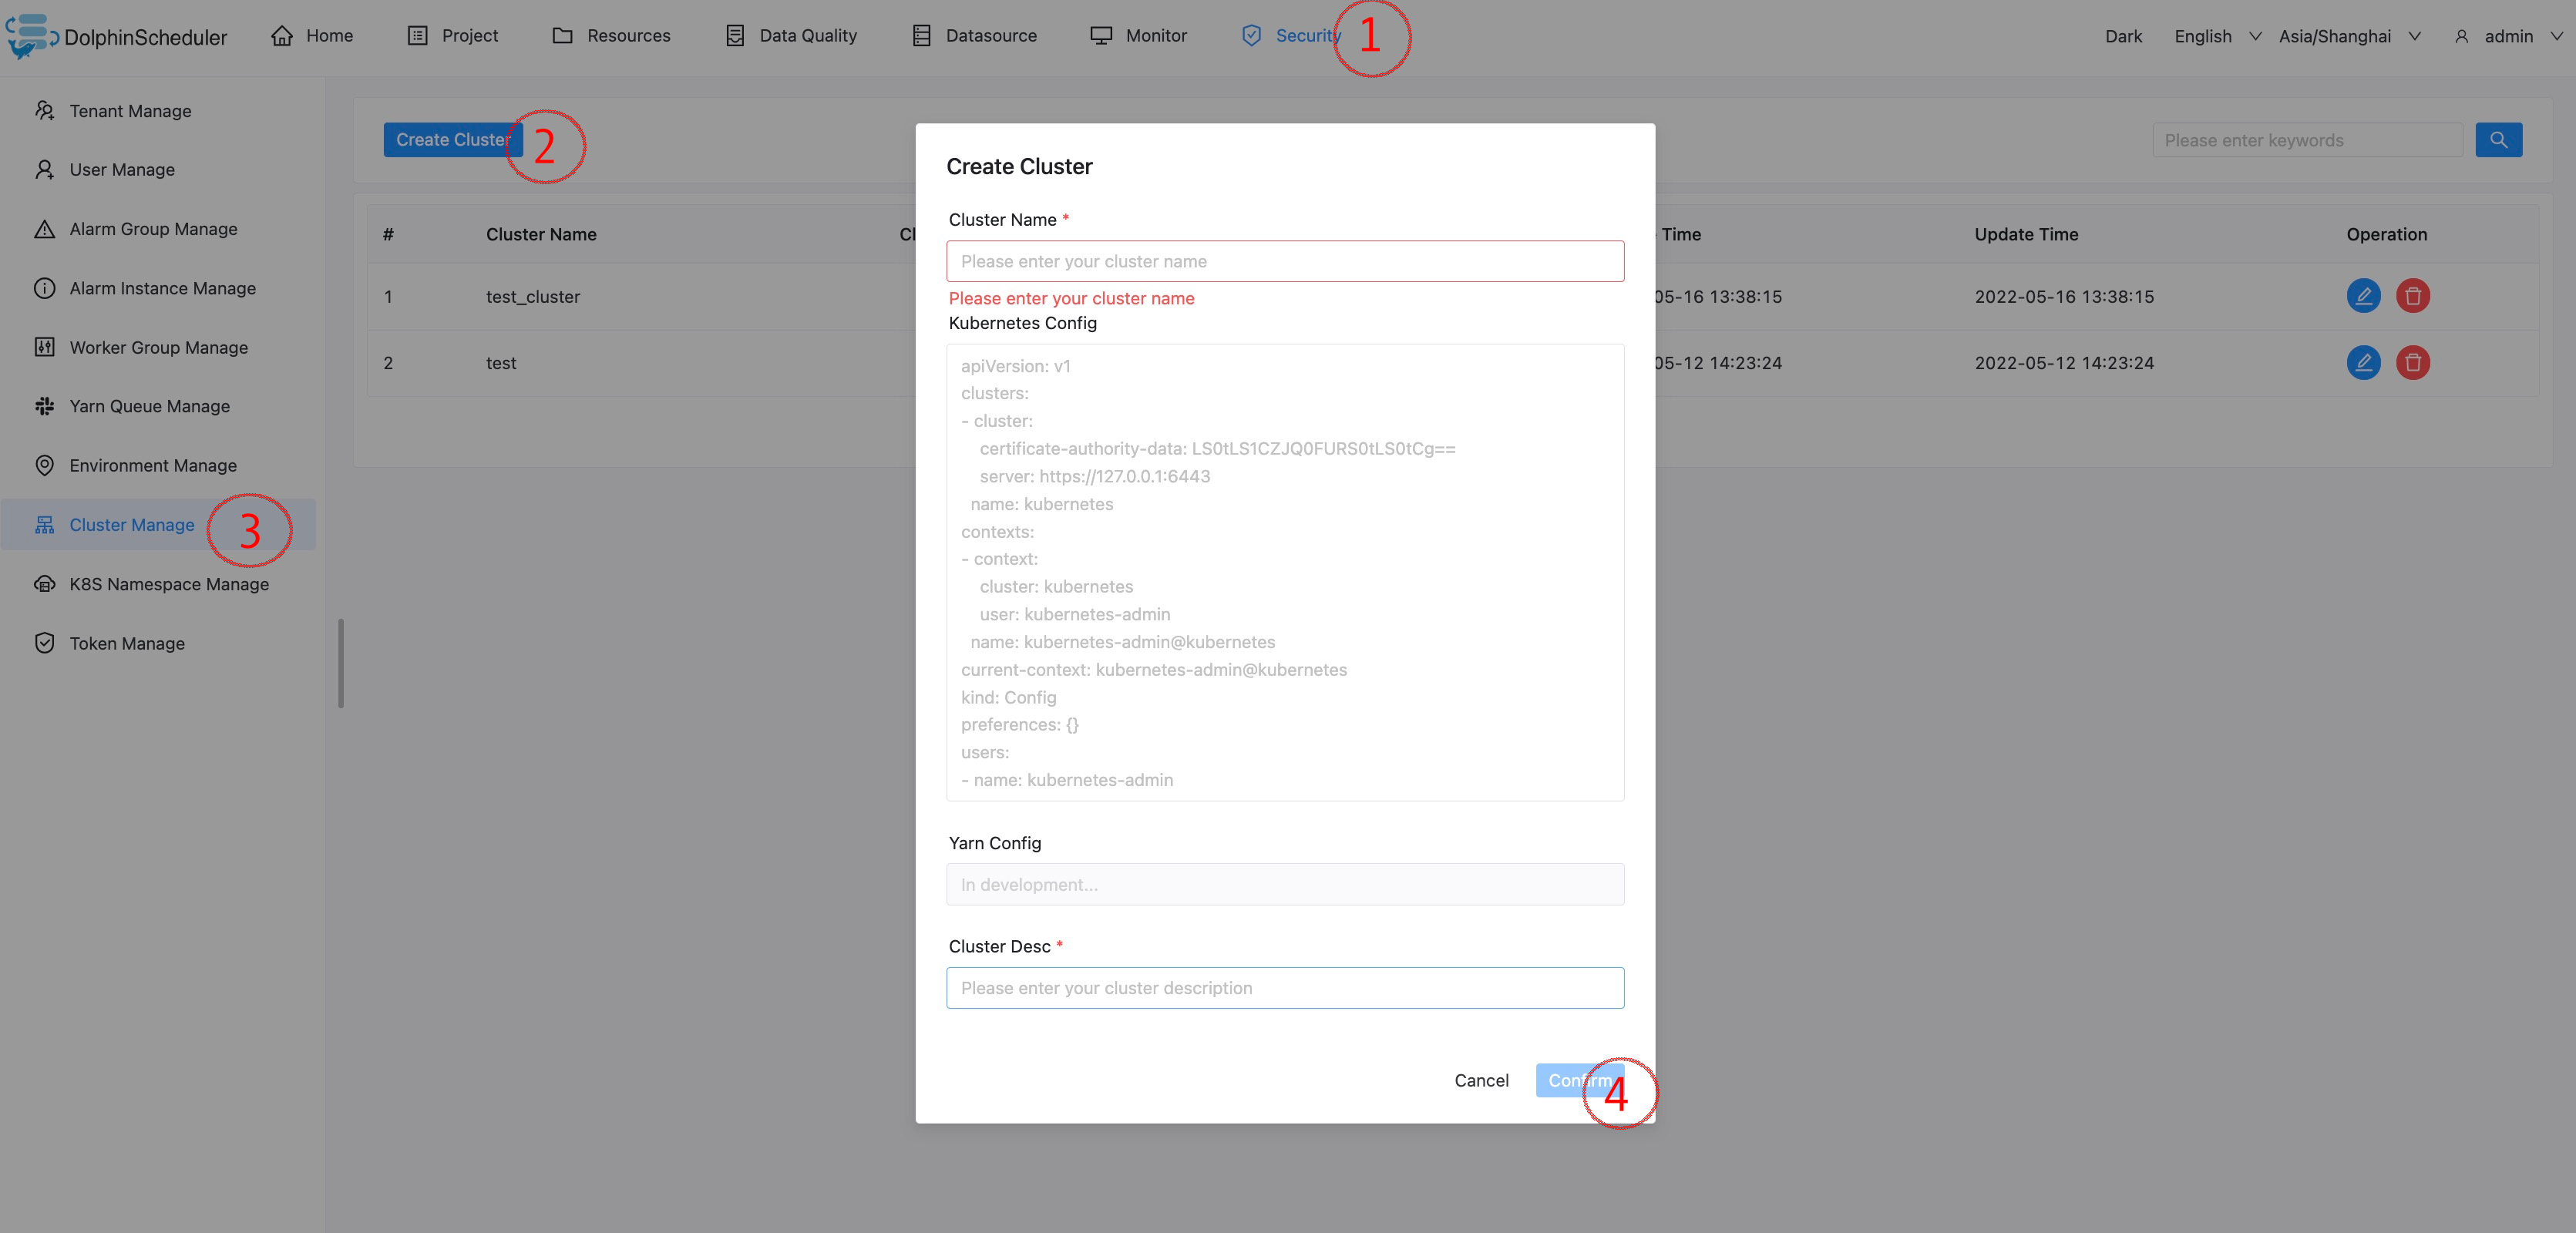Click the edit icon for test row
The height and width of the screenshot is (1233, 2576).
(x=2363, y=362)
